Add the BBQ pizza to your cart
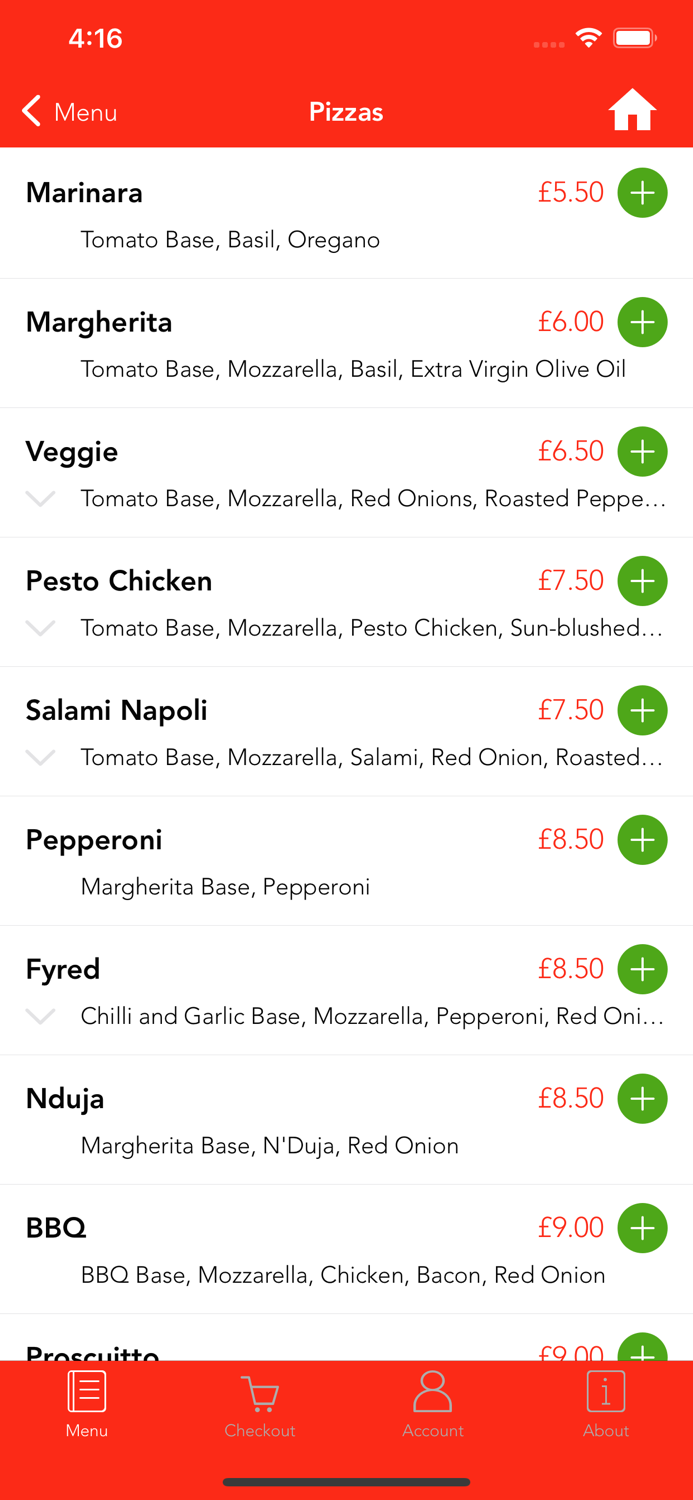Image resolution: width=693 pixels, height=1500 pixels. 643,1228
